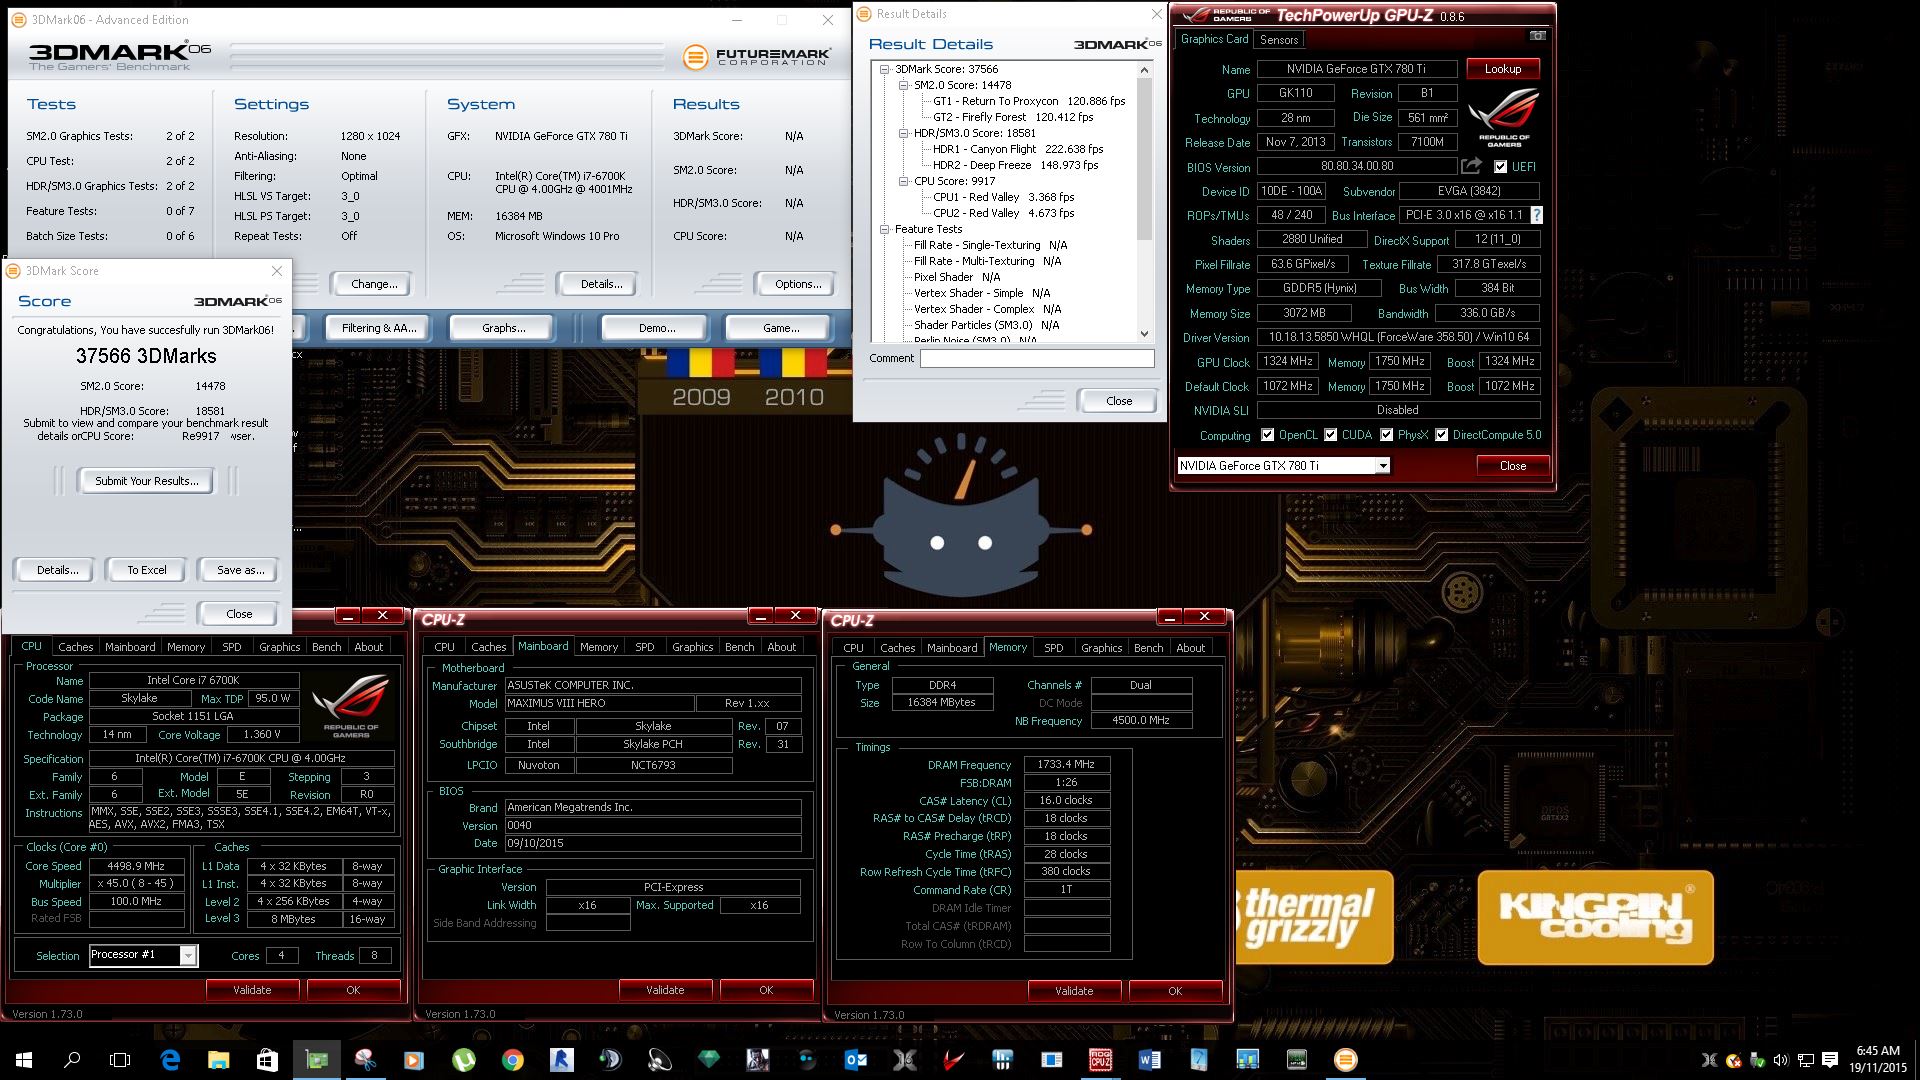Image resolution: width=1920 pixels, height=1080 pixels.
Task: Open the GPU selection dropdown in GPU-Z
Action: pos(1382,466)
